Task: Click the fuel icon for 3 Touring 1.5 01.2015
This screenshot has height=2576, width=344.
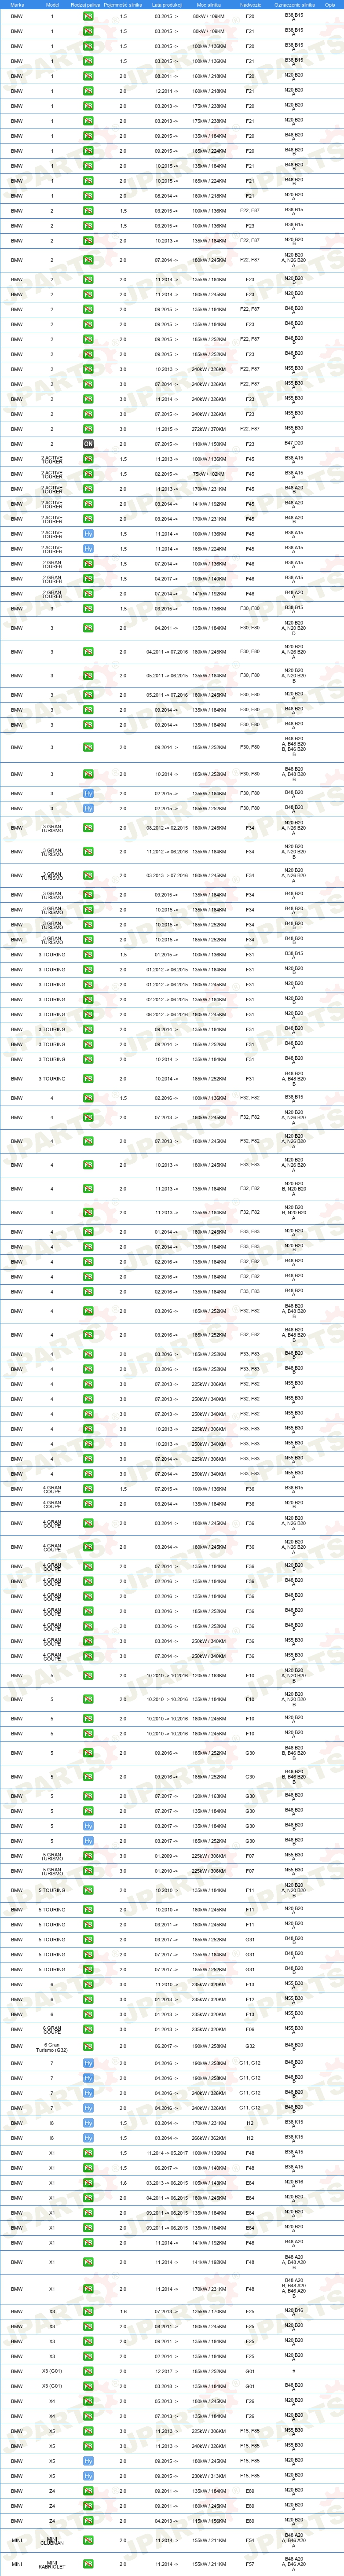Action: pos(88,955)
